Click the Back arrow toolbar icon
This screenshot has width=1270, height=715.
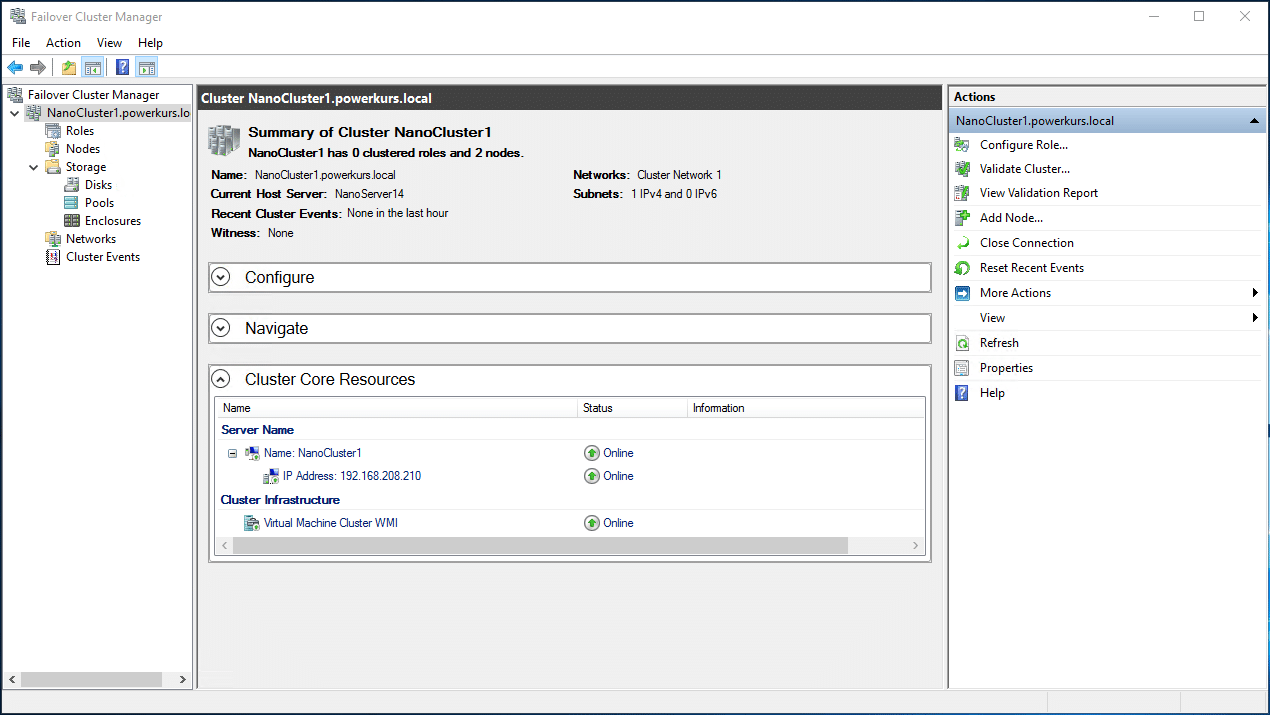15,68
